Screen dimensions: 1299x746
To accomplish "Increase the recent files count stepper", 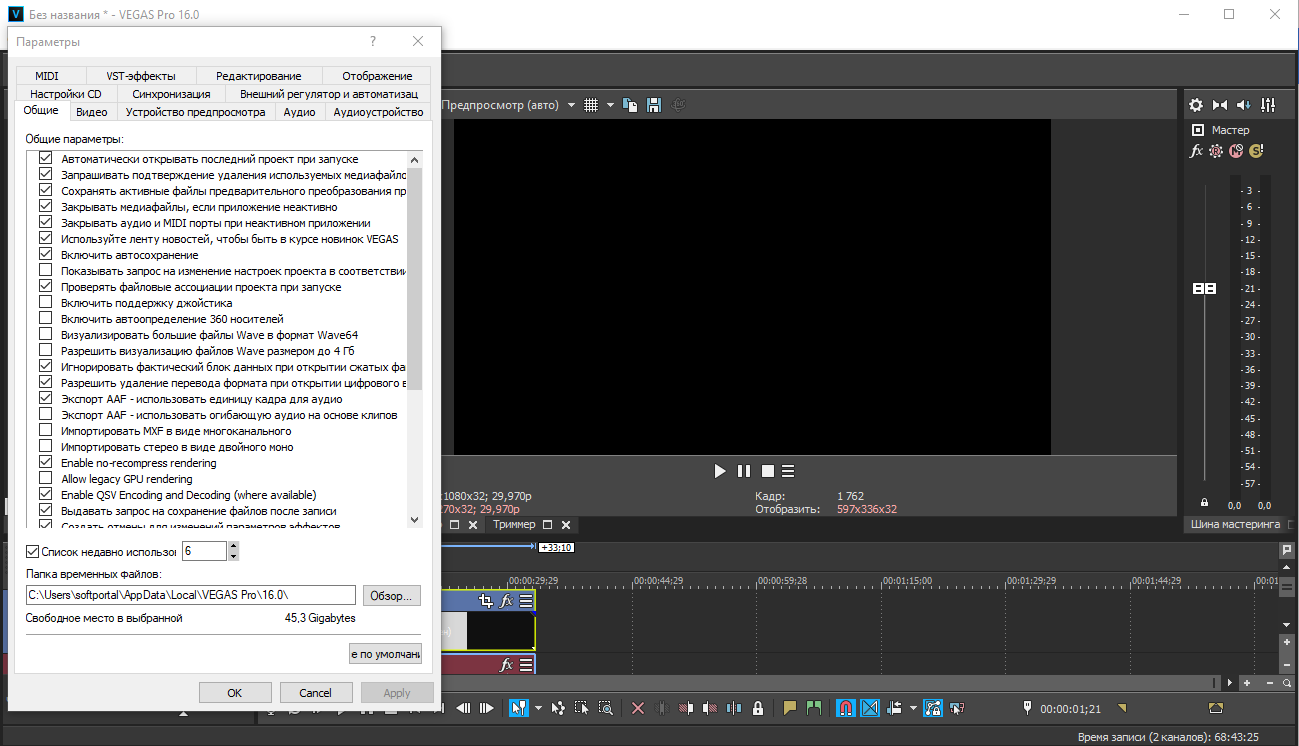I will pyautogui.click(x=233, y=546).
